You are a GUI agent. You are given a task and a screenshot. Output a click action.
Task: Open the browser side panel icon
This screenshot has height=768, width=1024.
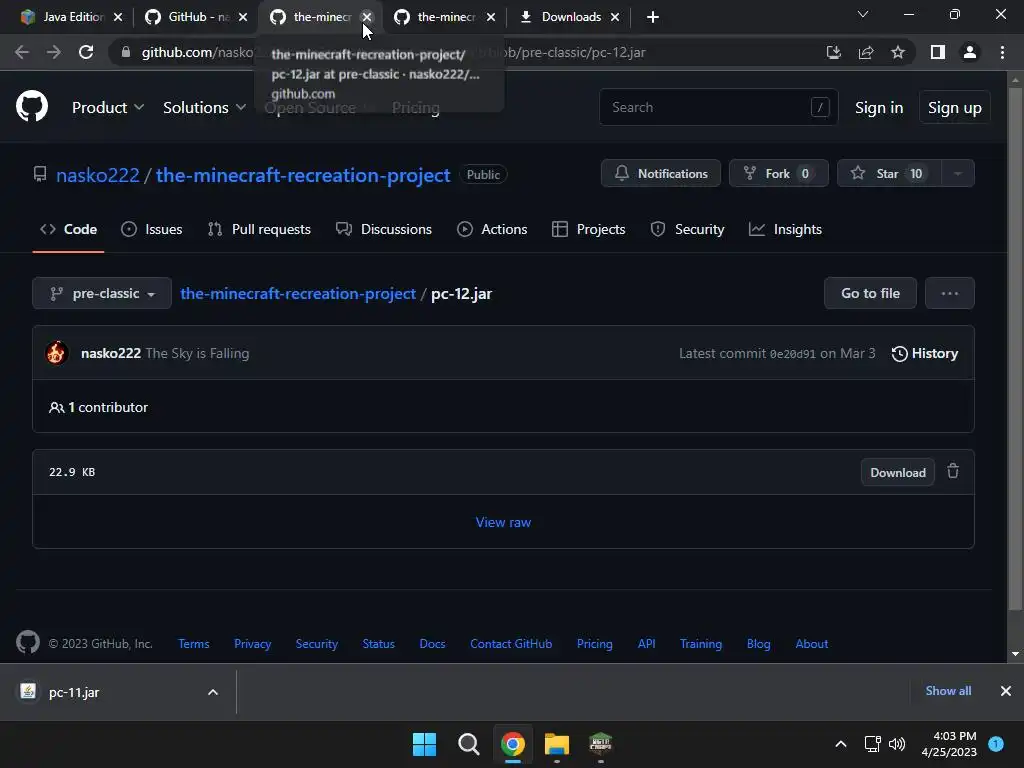coord(938,52)
